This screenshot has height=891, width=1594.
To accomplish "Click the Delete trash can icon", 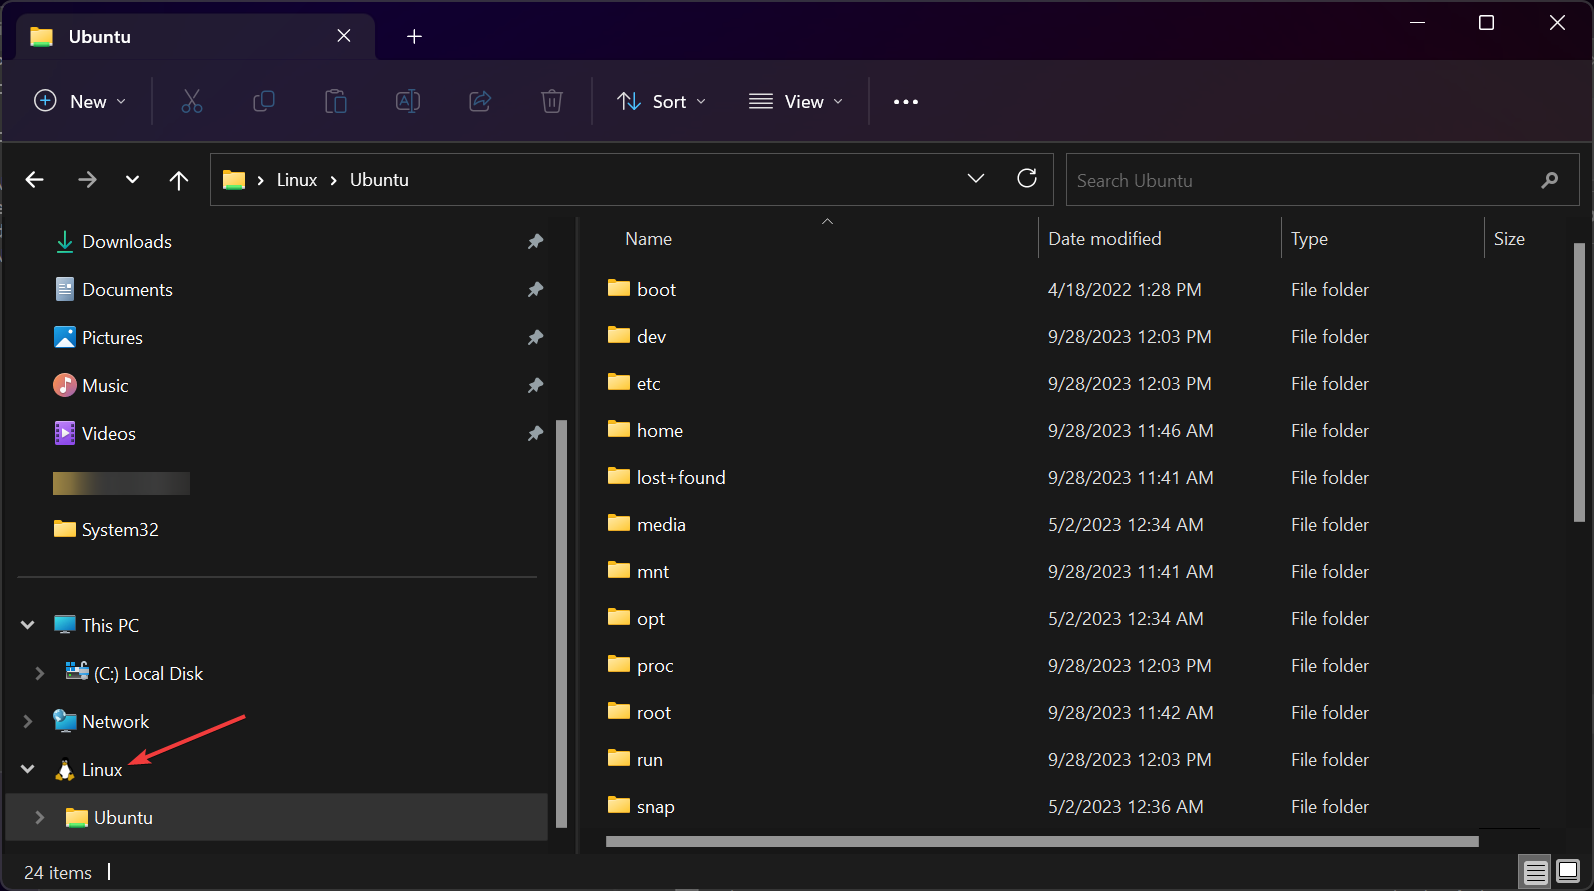I will (x=552, y=101).
